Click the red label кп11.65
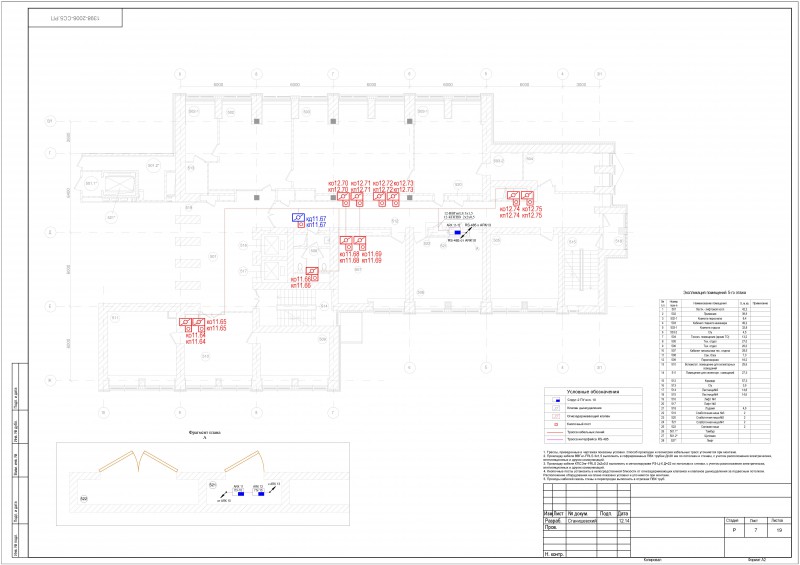This screenshot has width=800, height=565. tap(216, 328)
